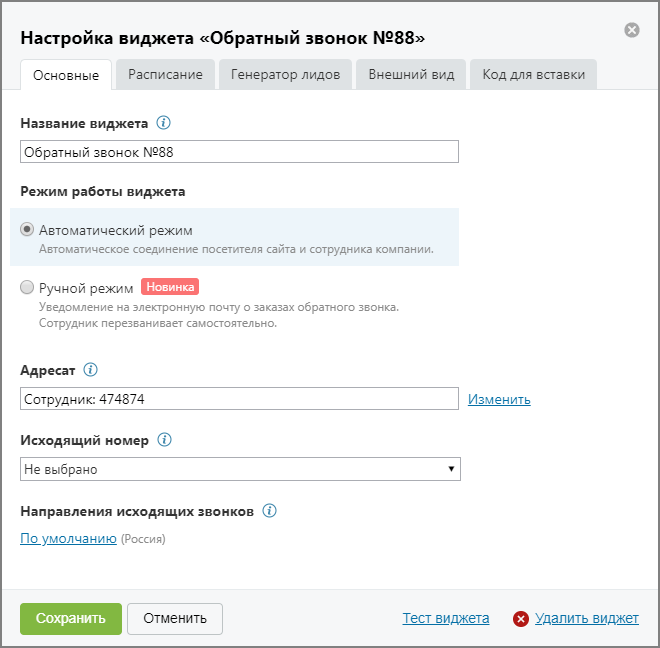Open the Расписание tab
Screen dimensions: 660x648
[165, 75]
